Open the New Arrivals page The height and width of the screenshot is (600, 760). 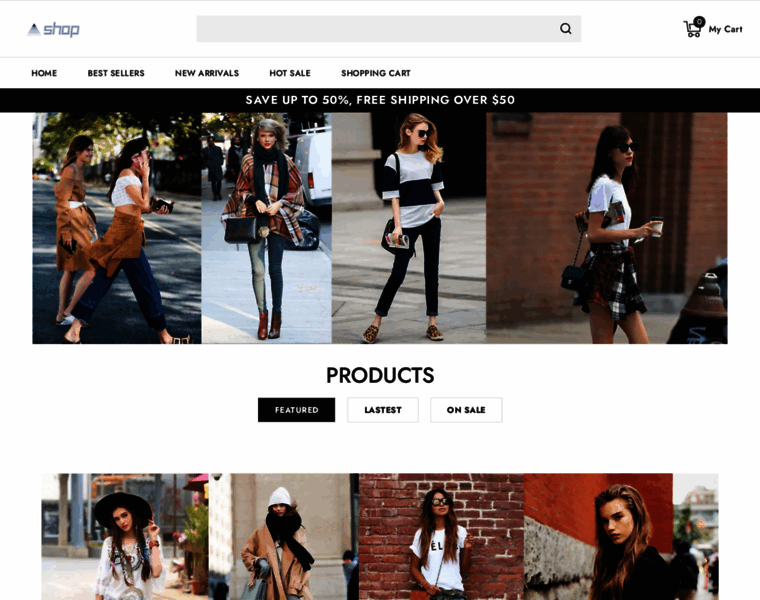[x=207, y=73]
